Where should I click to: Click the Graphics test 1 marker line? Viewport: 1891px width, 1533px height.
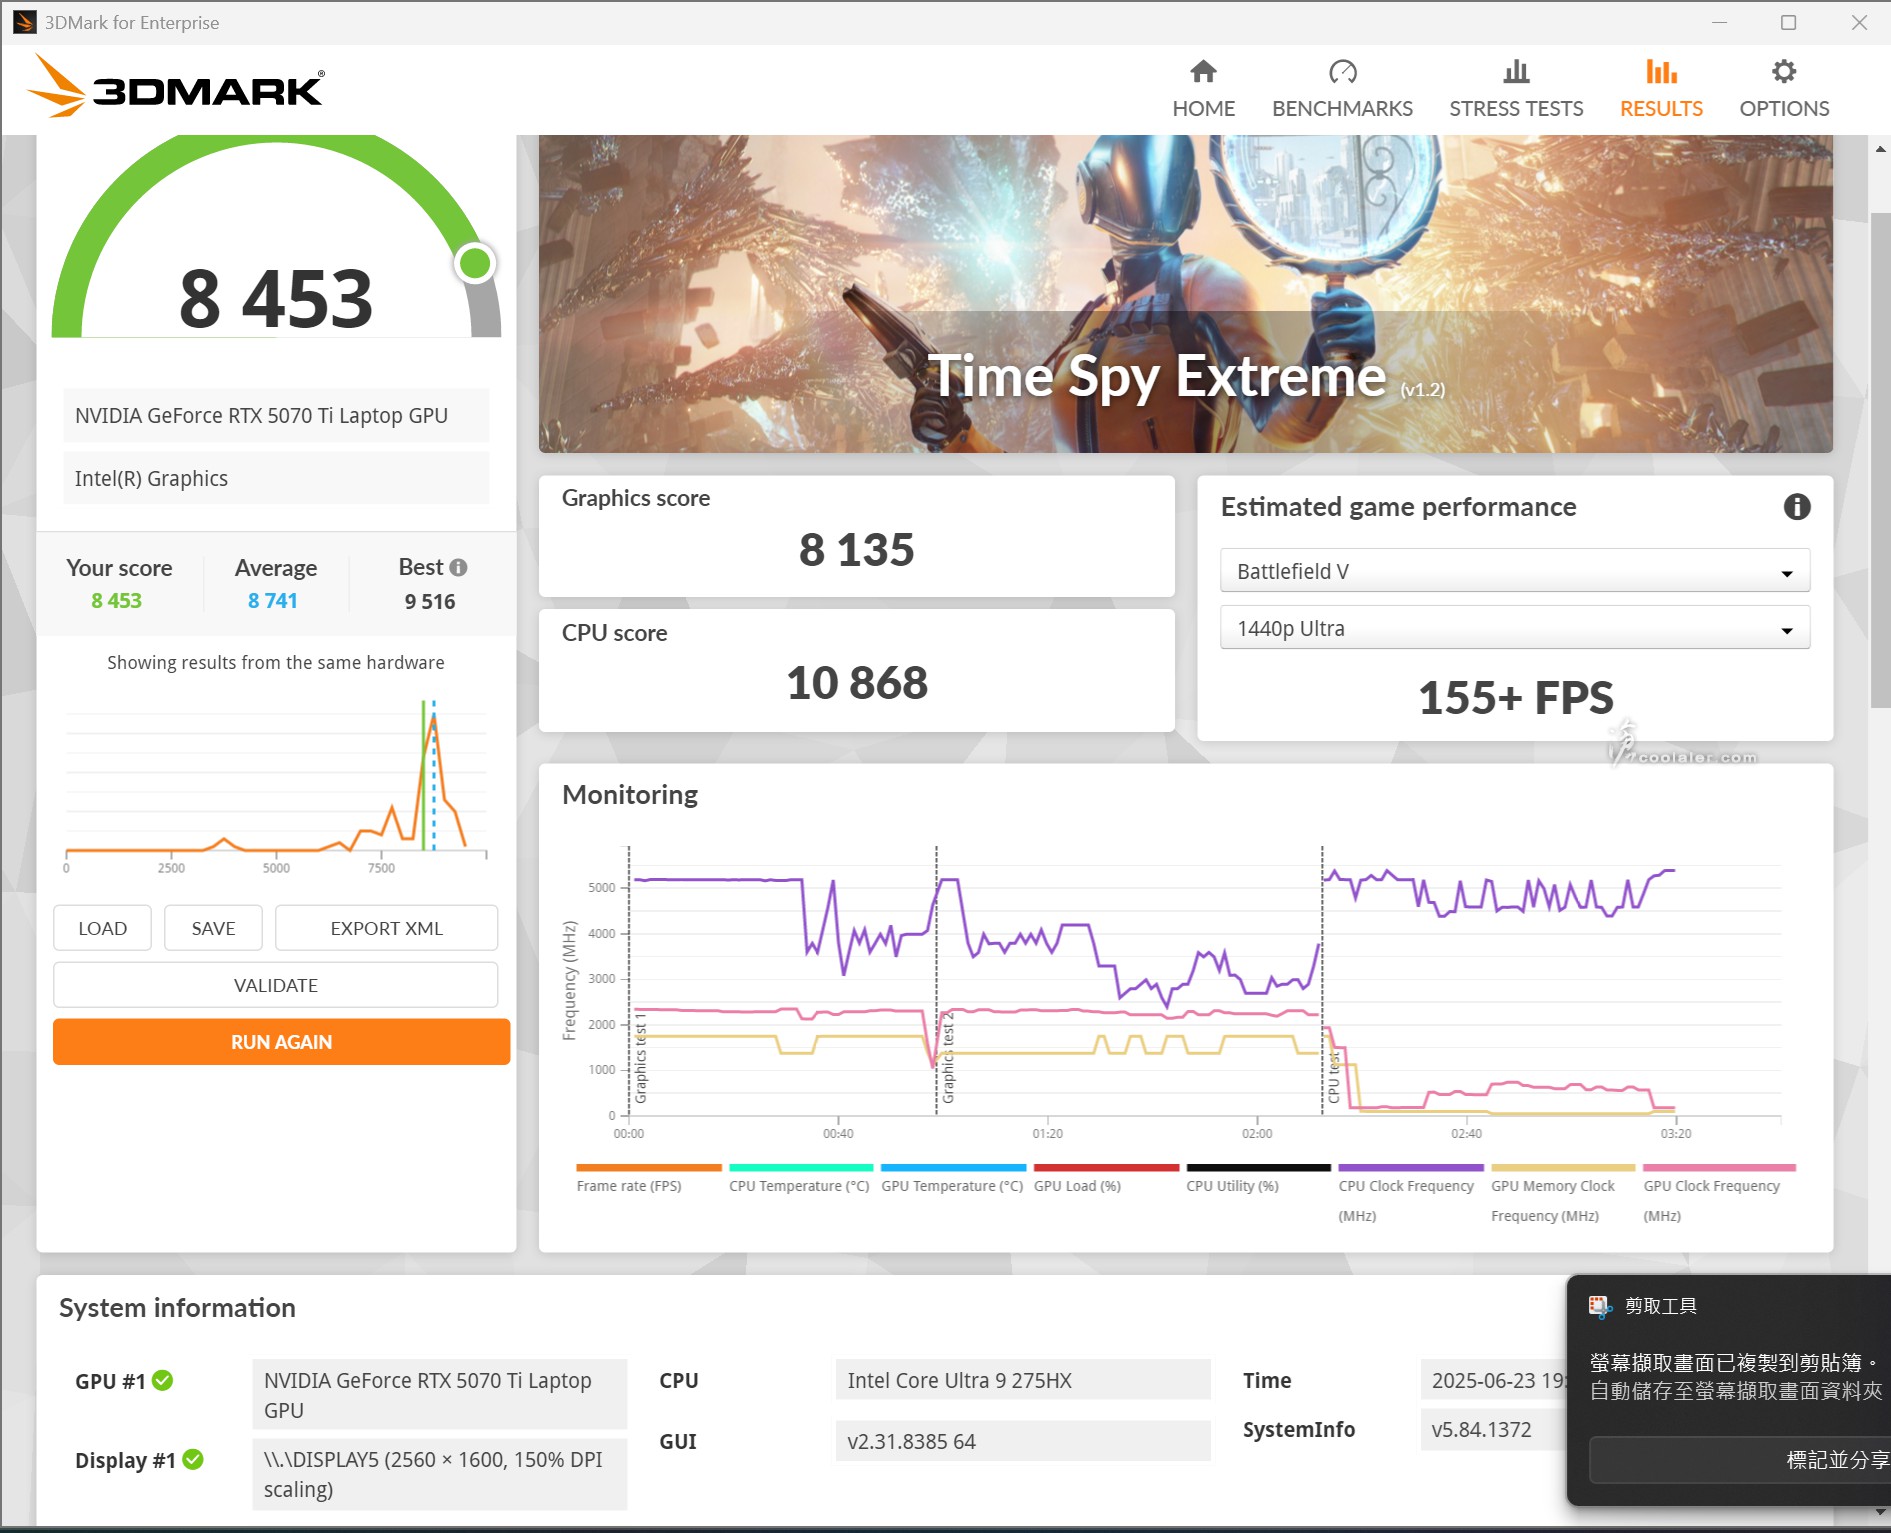coord(629,980)
